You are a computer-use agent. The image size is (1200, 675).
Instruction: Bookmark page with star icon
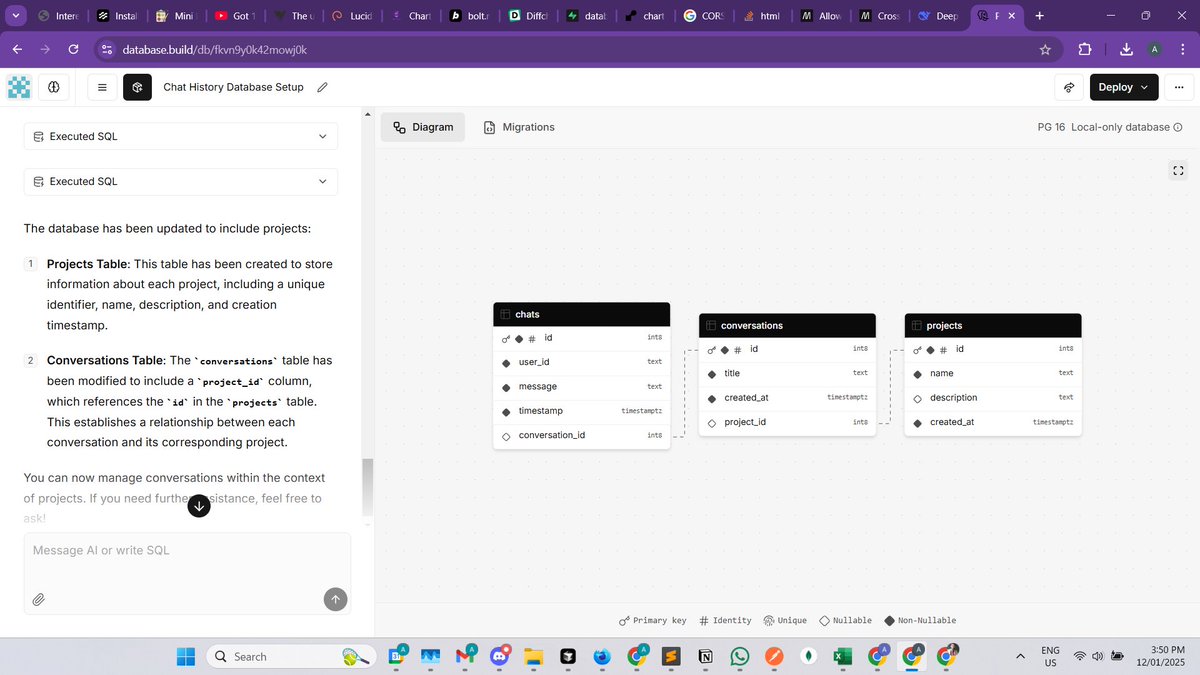[x=1045, y=50]
